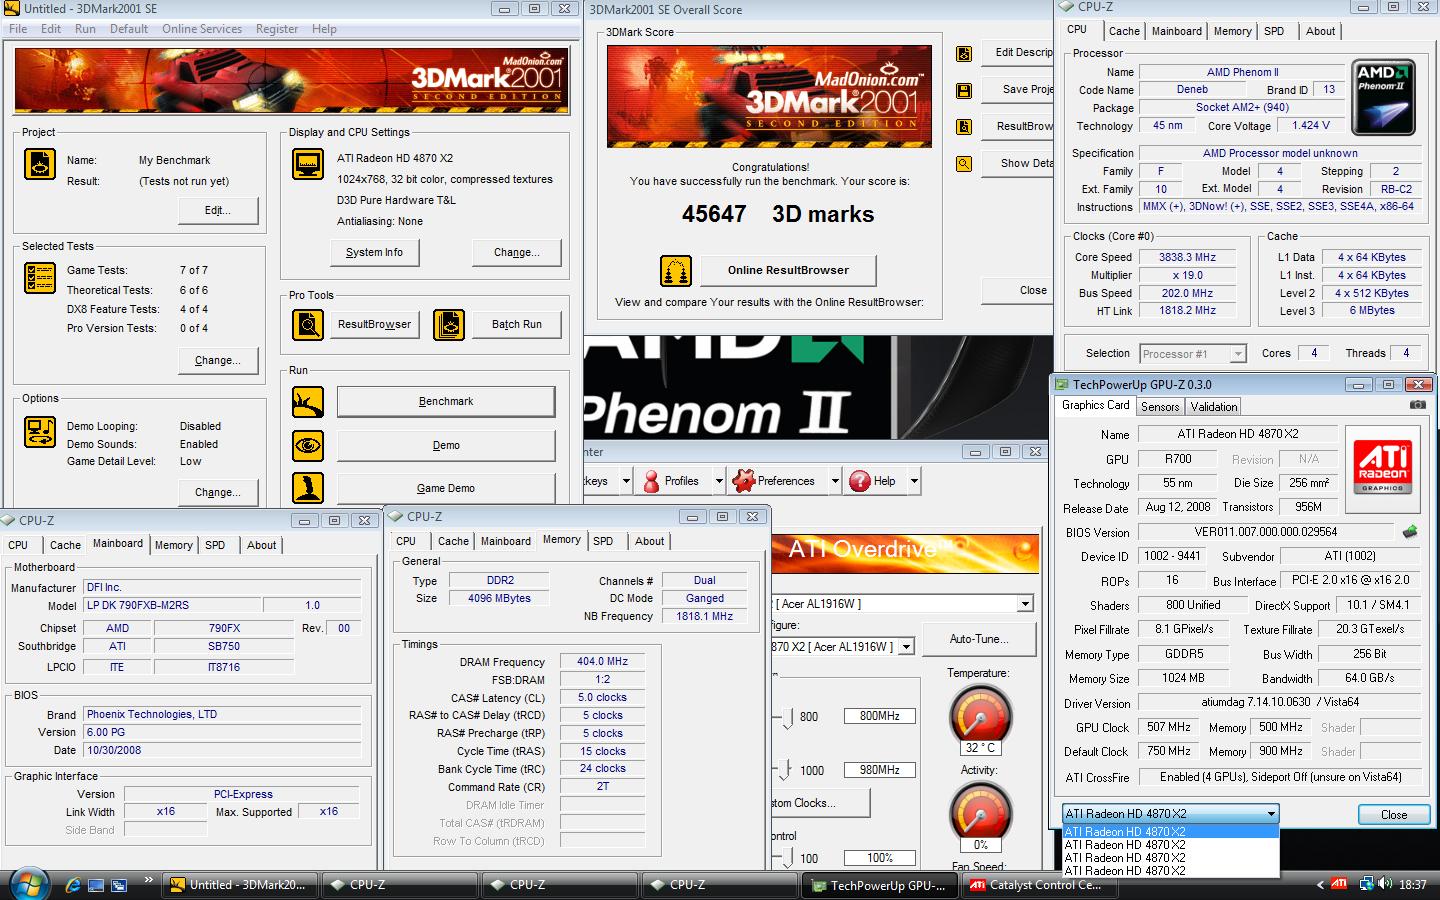Click the AMD Phenom II logo in CPU-Z
The width and height of the screenshot is (1440, 900).
coord(1383,97)
